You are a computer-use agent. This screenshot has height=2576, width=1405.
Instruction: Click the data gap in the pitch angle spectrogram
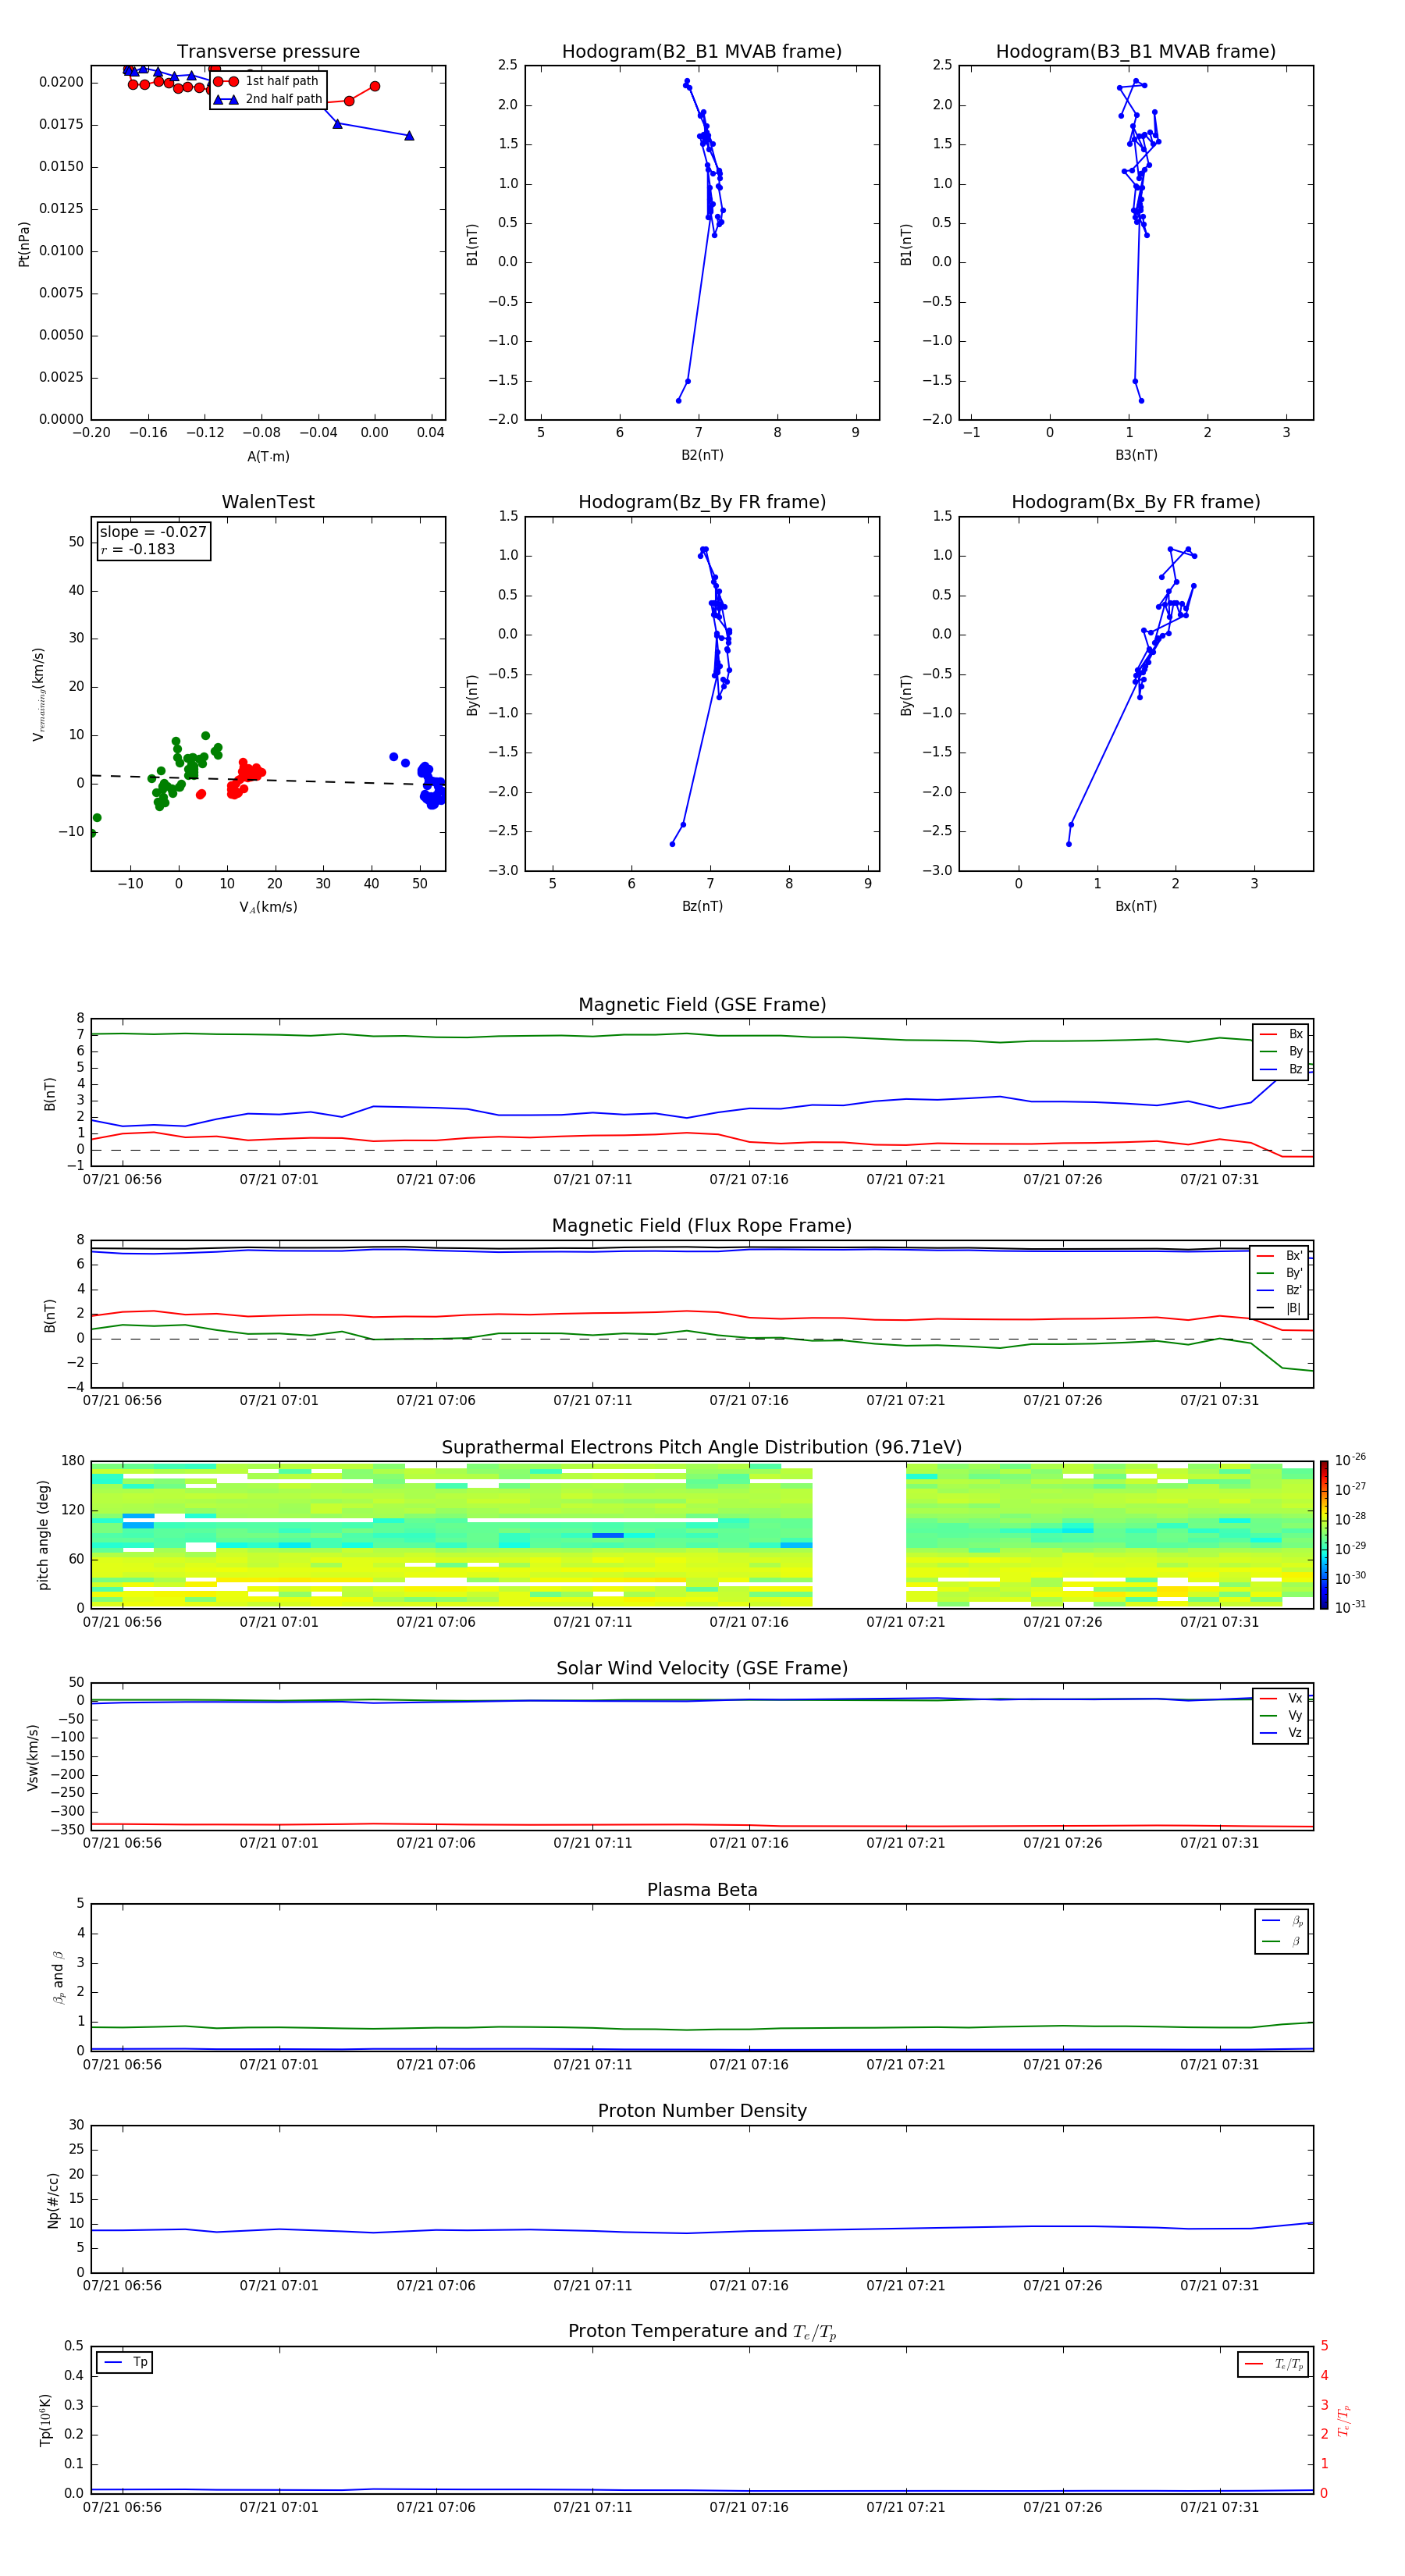[x=859, y=1535]
